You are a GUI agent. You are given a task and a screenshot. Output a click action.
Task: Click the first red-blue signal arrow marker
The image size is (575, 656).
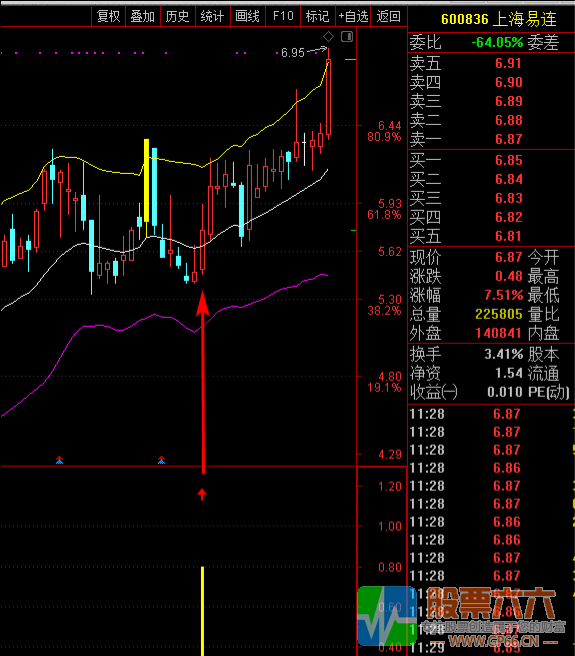point(59,460)
